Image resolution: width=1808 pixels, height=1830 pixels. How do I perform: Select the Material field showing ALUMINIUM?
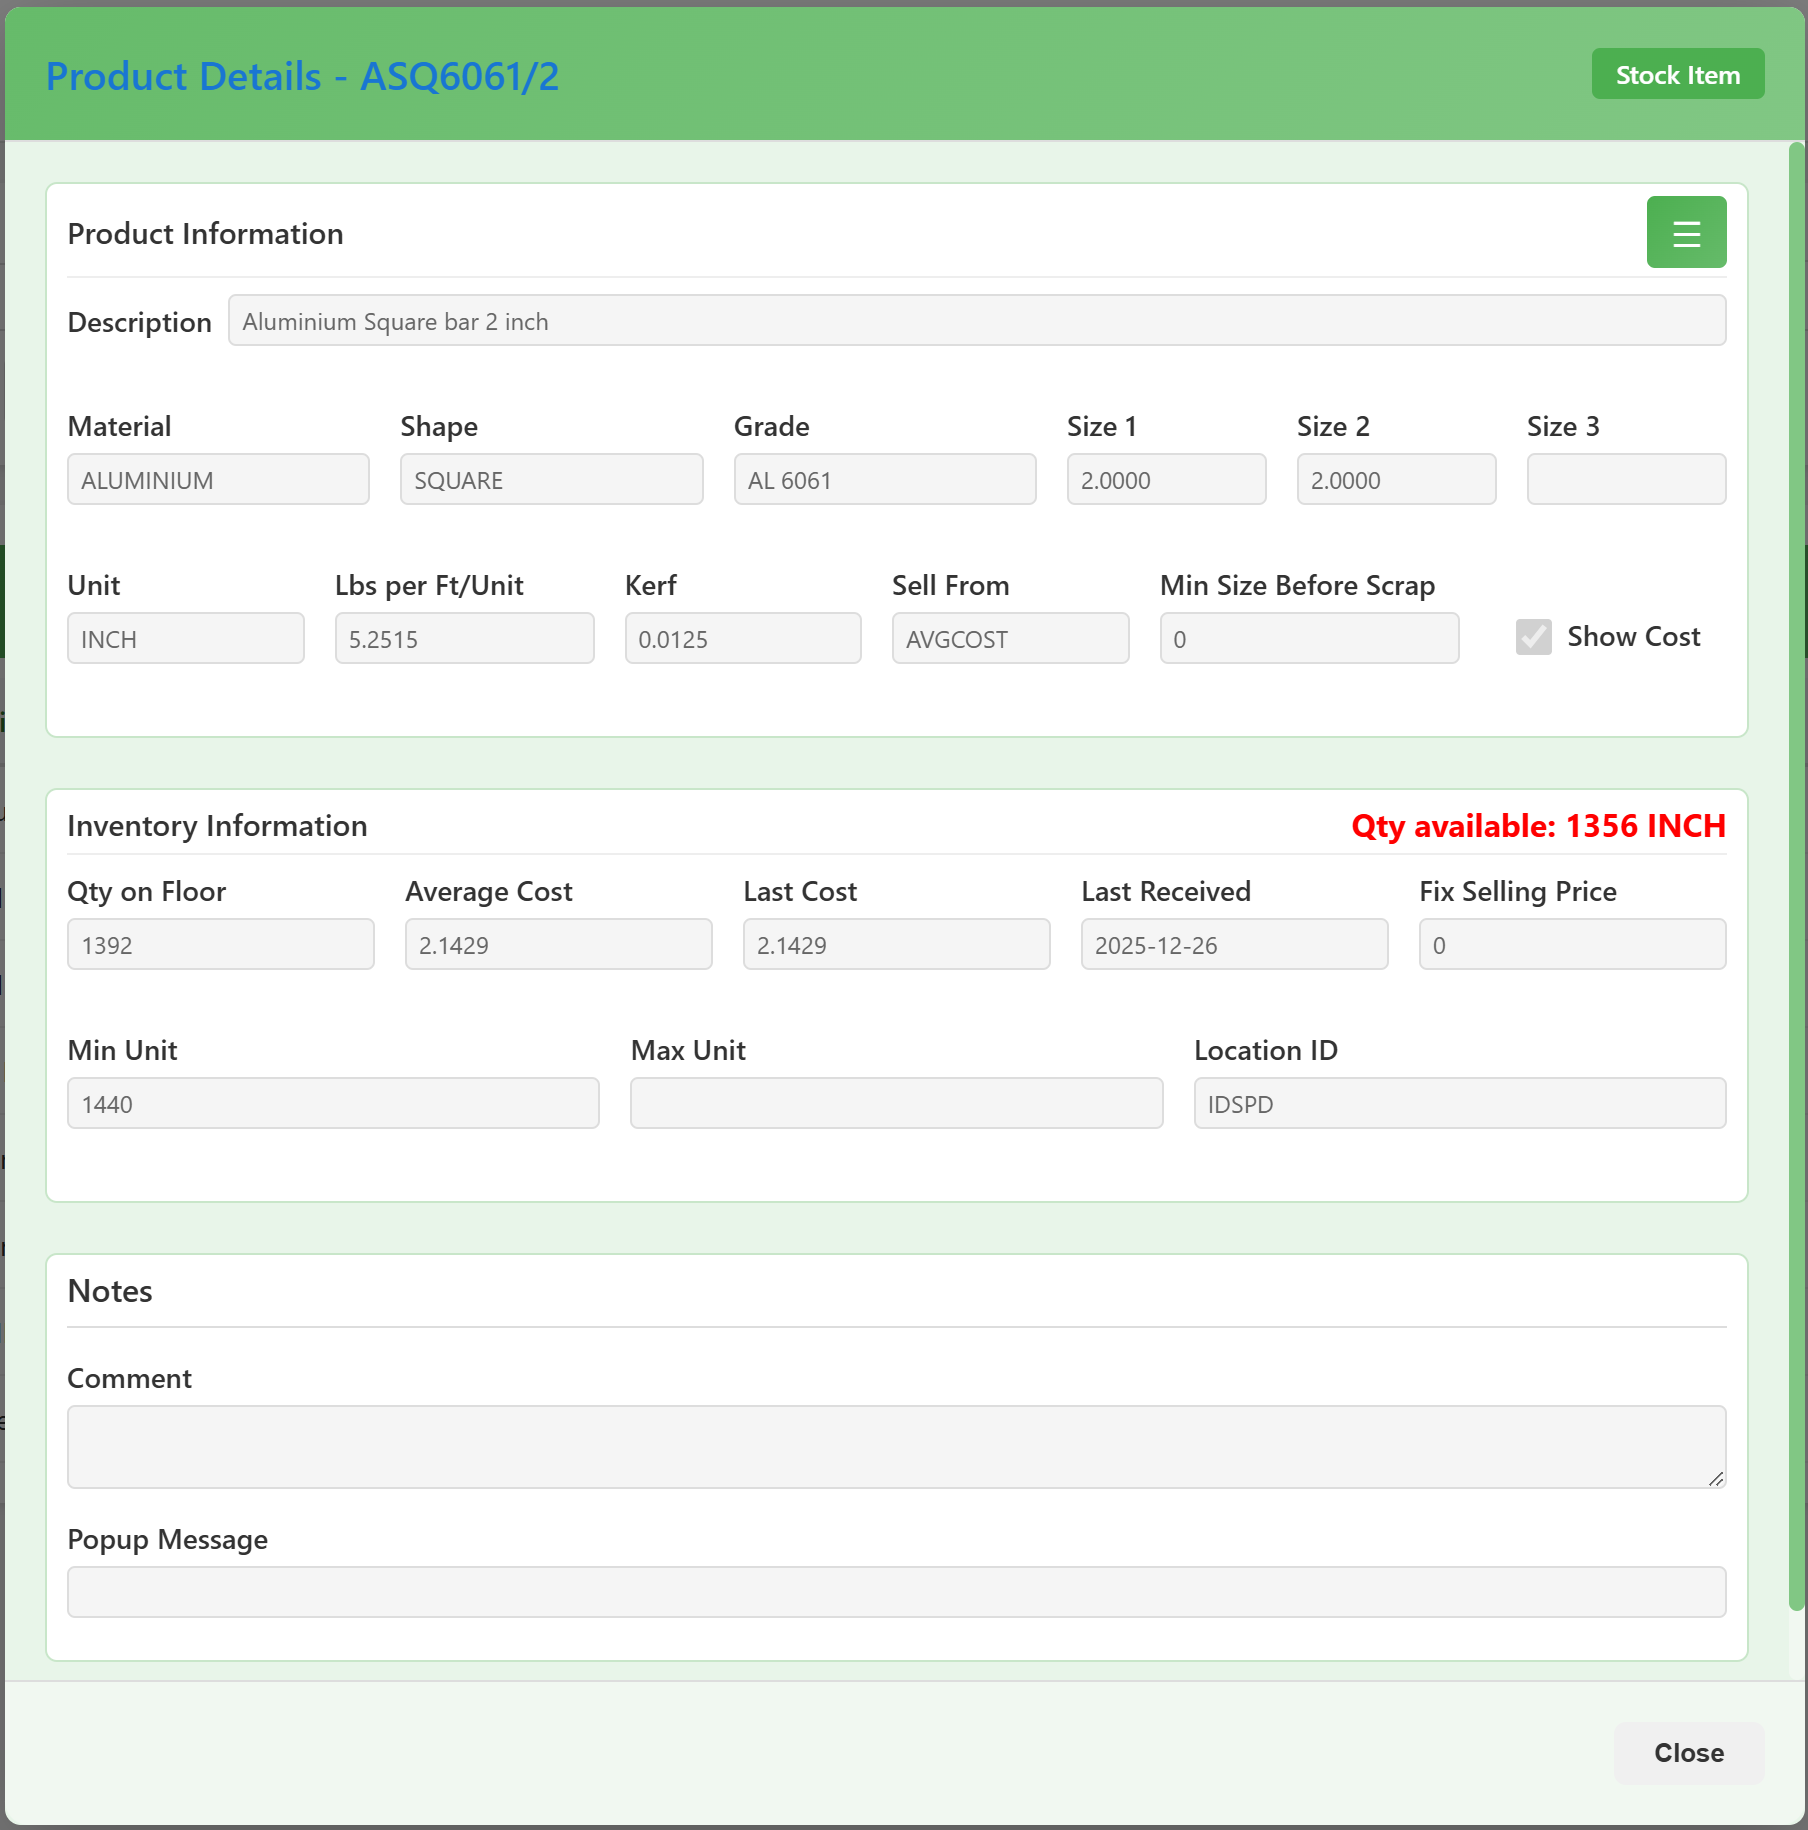click(x=218, y=480)
